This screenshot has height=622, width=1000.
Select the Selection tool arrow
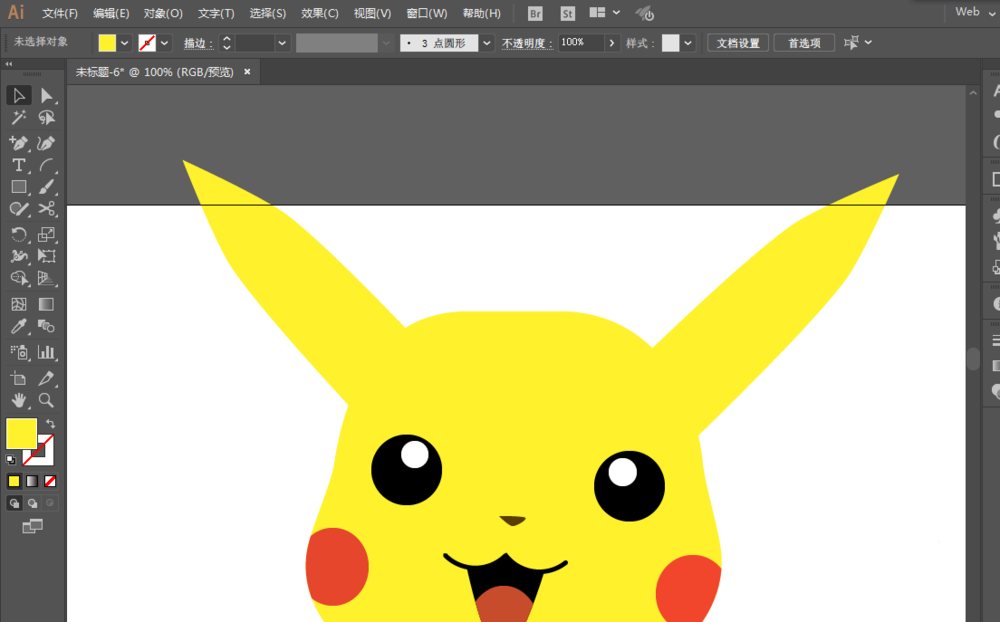click(18, 96)
